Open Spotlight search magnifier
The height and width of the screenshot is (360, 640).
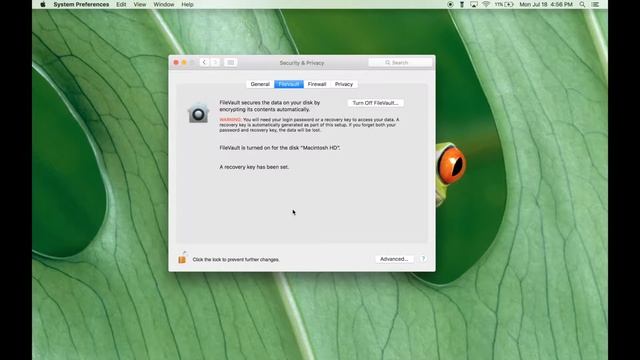[582, 4]
